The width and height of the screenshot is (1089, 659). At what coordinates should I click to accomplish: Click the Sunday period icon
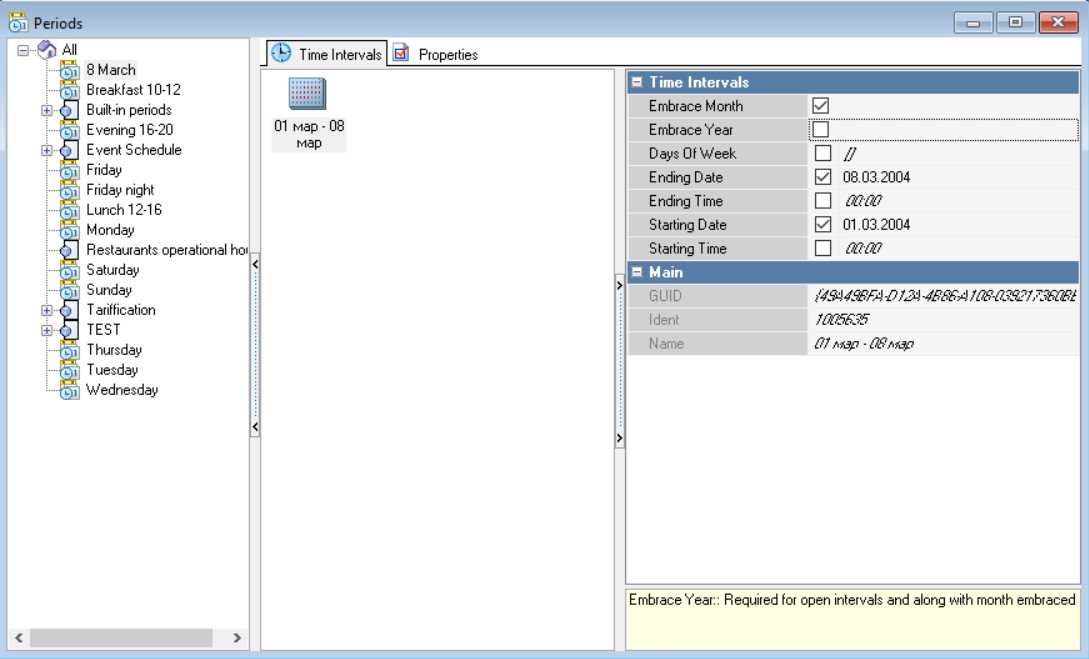[69, 291]
